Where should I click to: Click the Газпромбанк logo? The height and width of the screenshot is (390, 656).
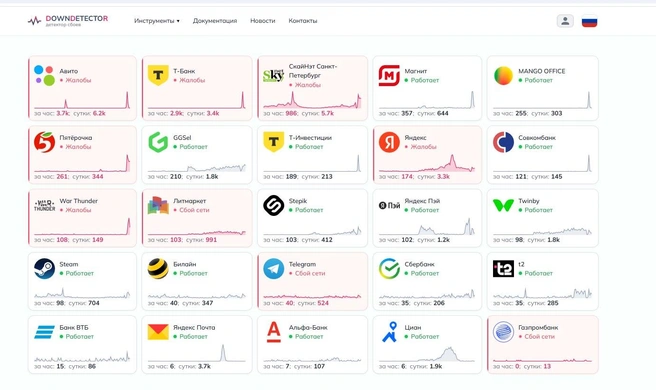coord(503,332)
